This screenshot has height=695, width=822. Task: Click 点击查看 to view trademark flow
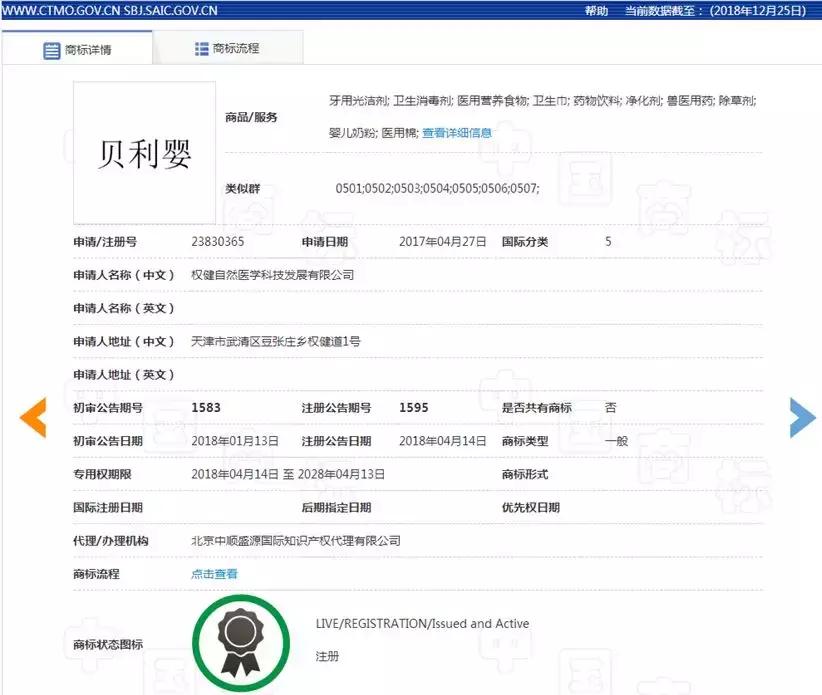pyautogui.click(x=214, y=573)
